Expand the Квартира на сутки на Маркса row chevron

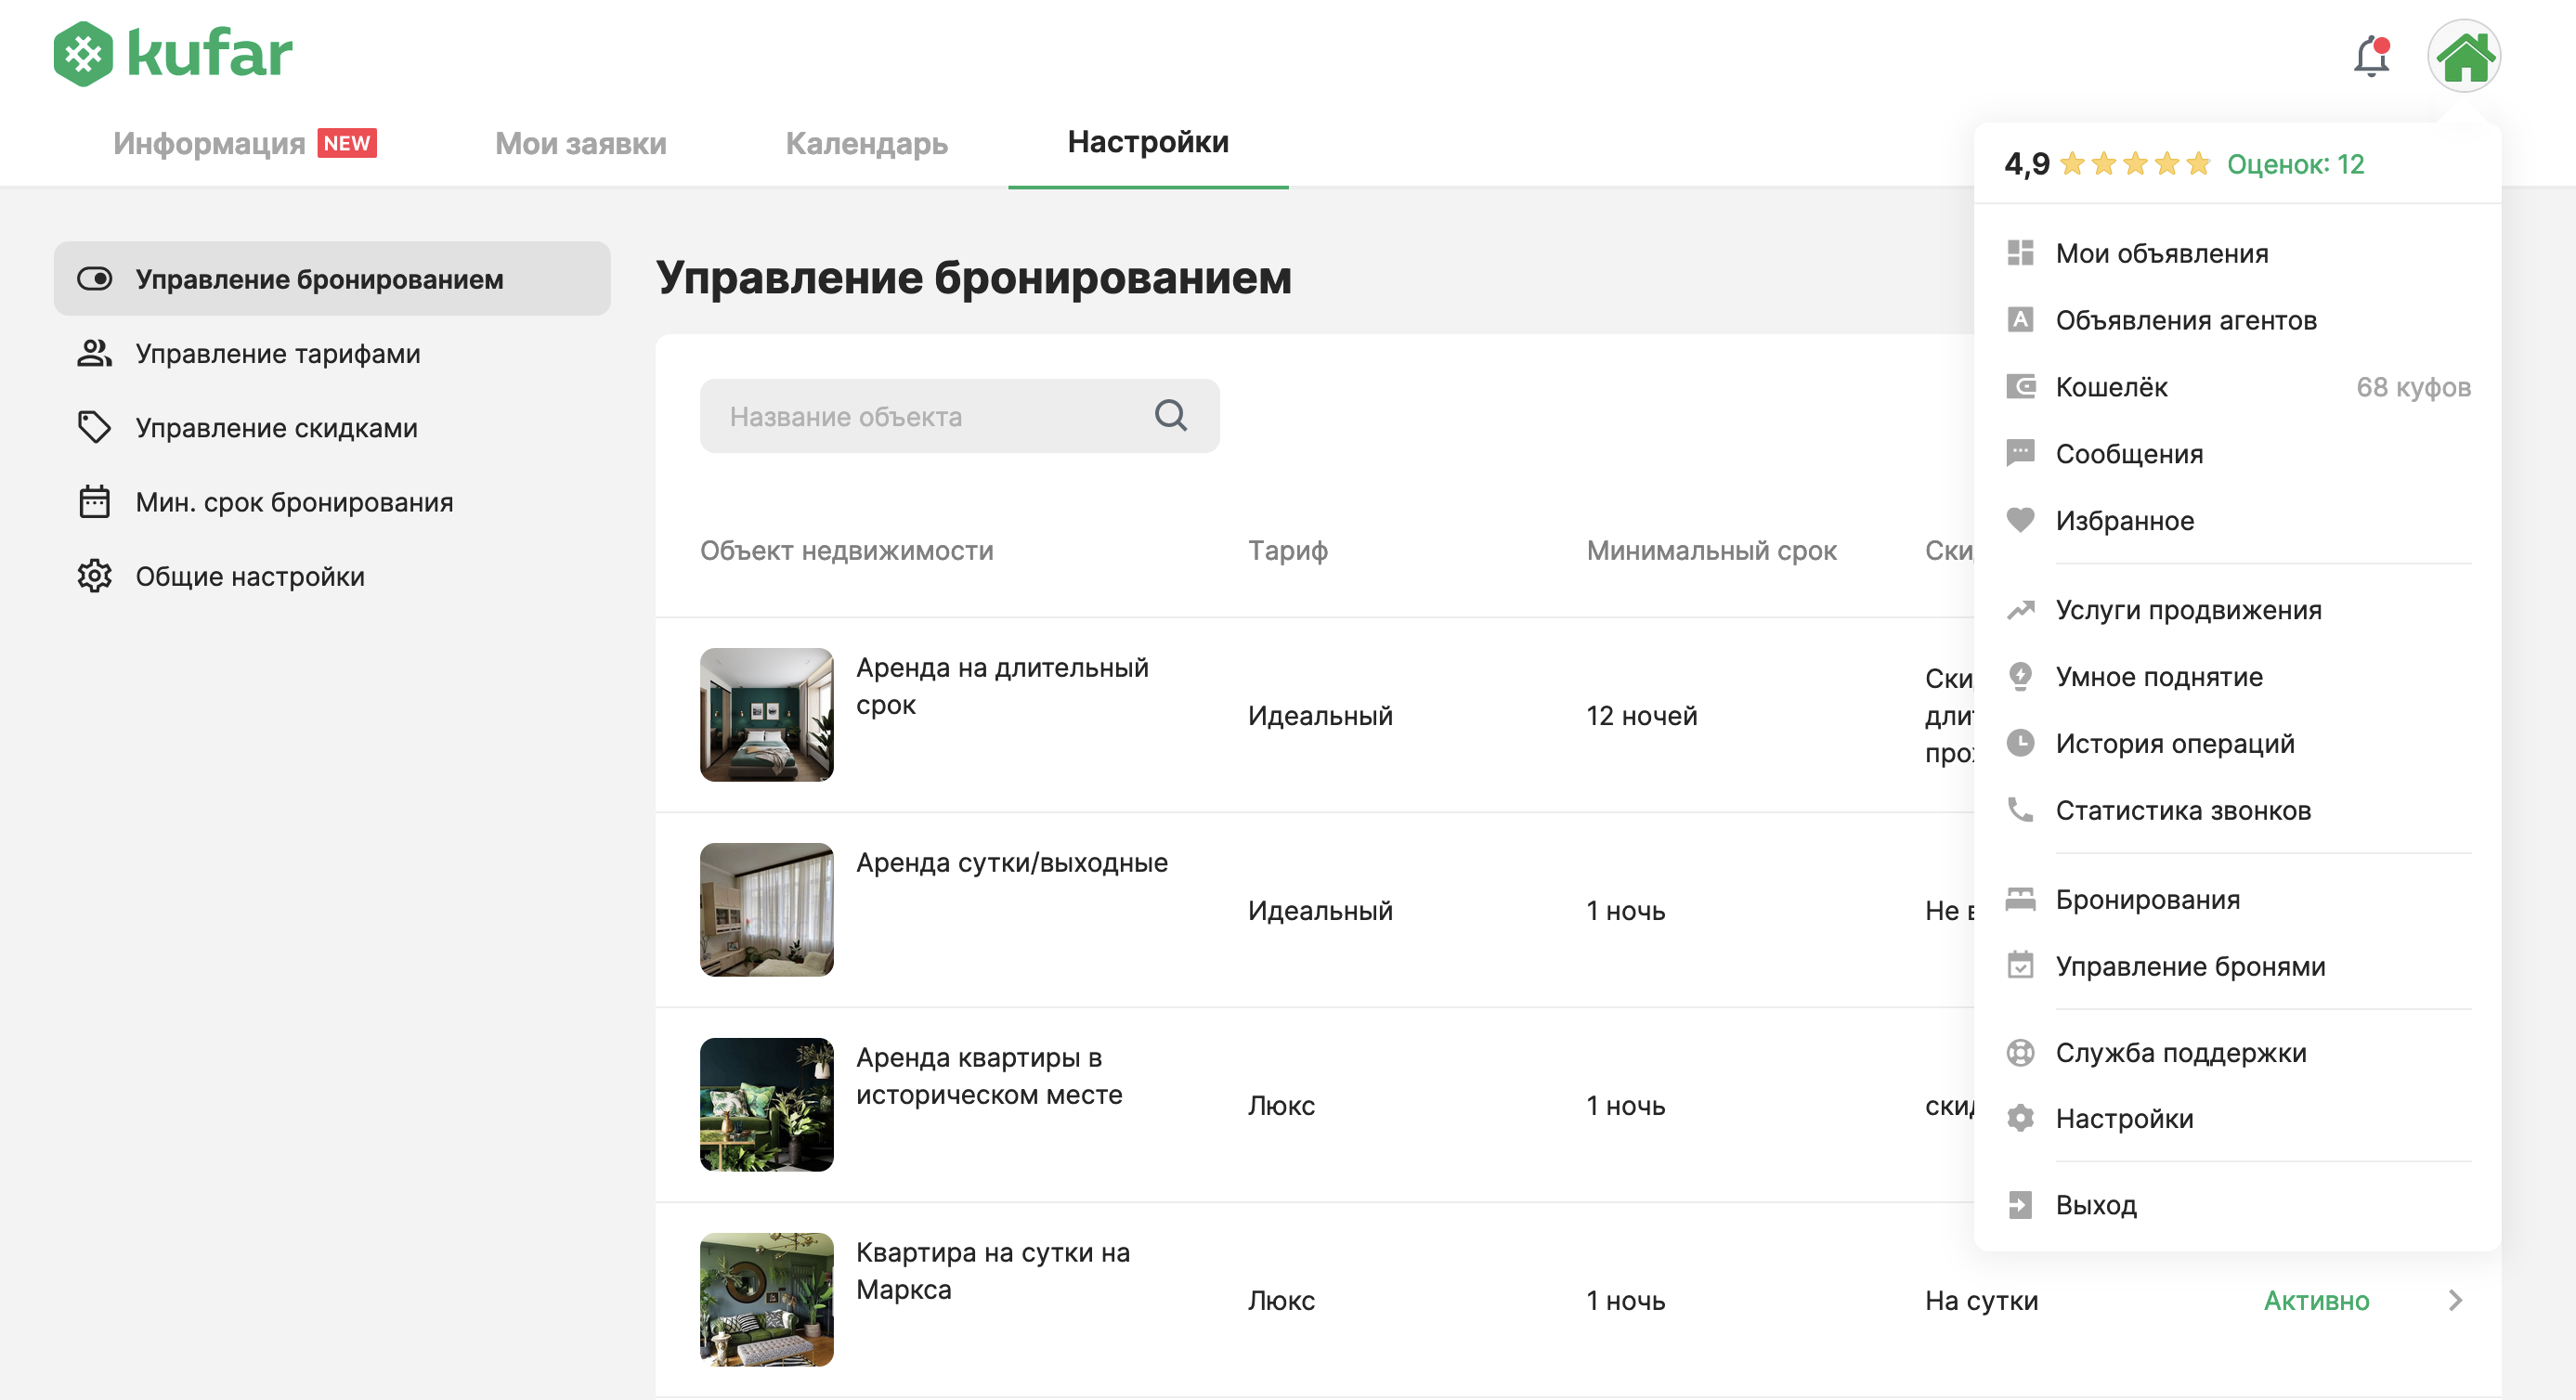pyautogui.click(x=2455, y=1300)
